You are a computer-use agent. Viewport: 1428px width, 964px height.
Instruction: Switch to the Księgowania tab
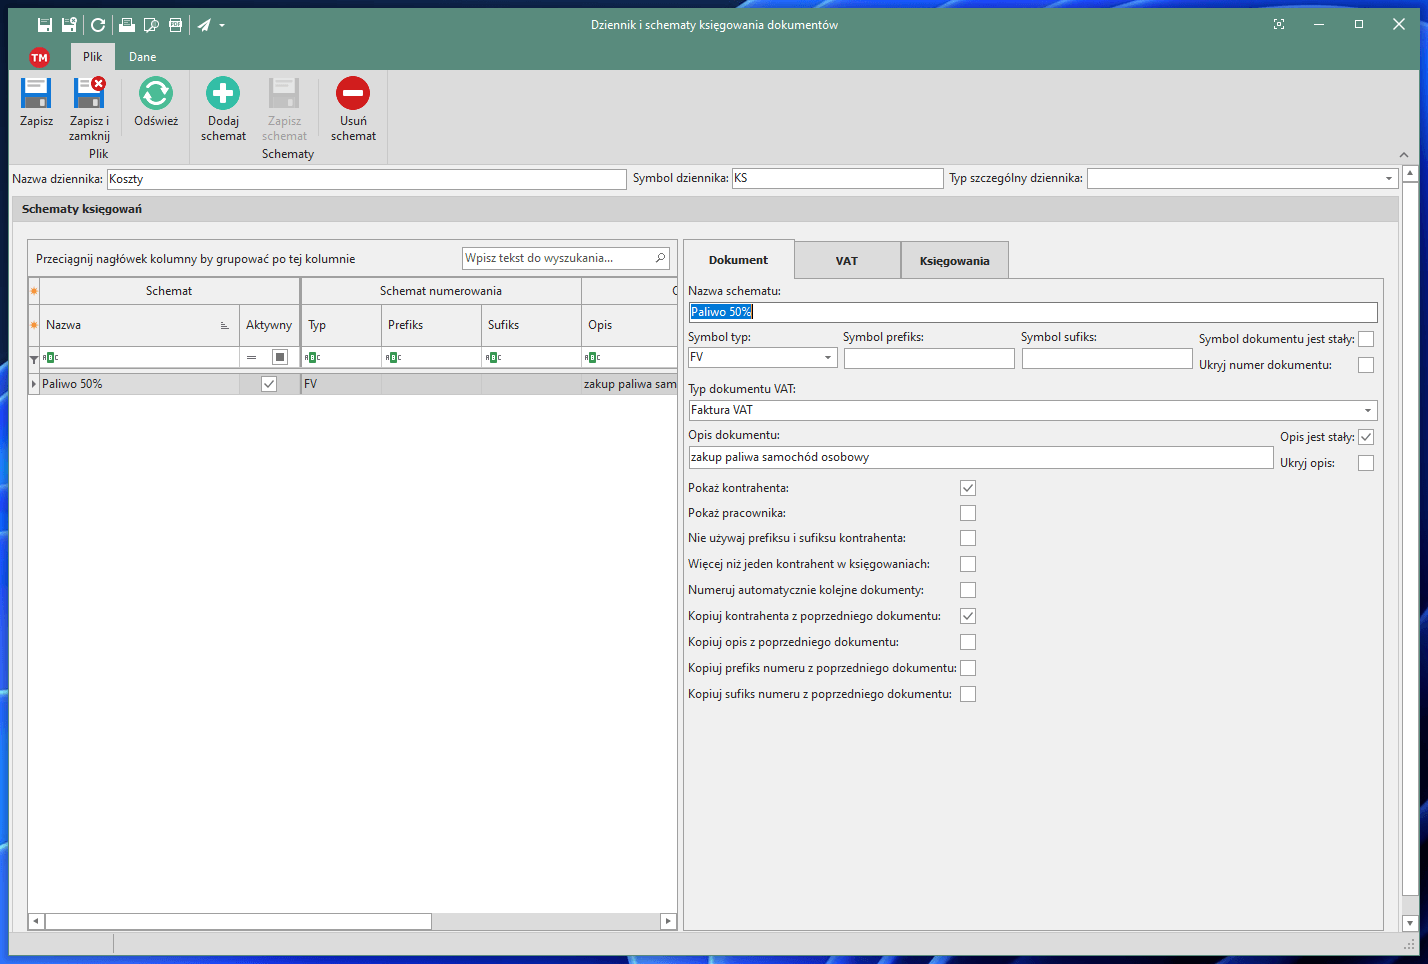(954, 261)
